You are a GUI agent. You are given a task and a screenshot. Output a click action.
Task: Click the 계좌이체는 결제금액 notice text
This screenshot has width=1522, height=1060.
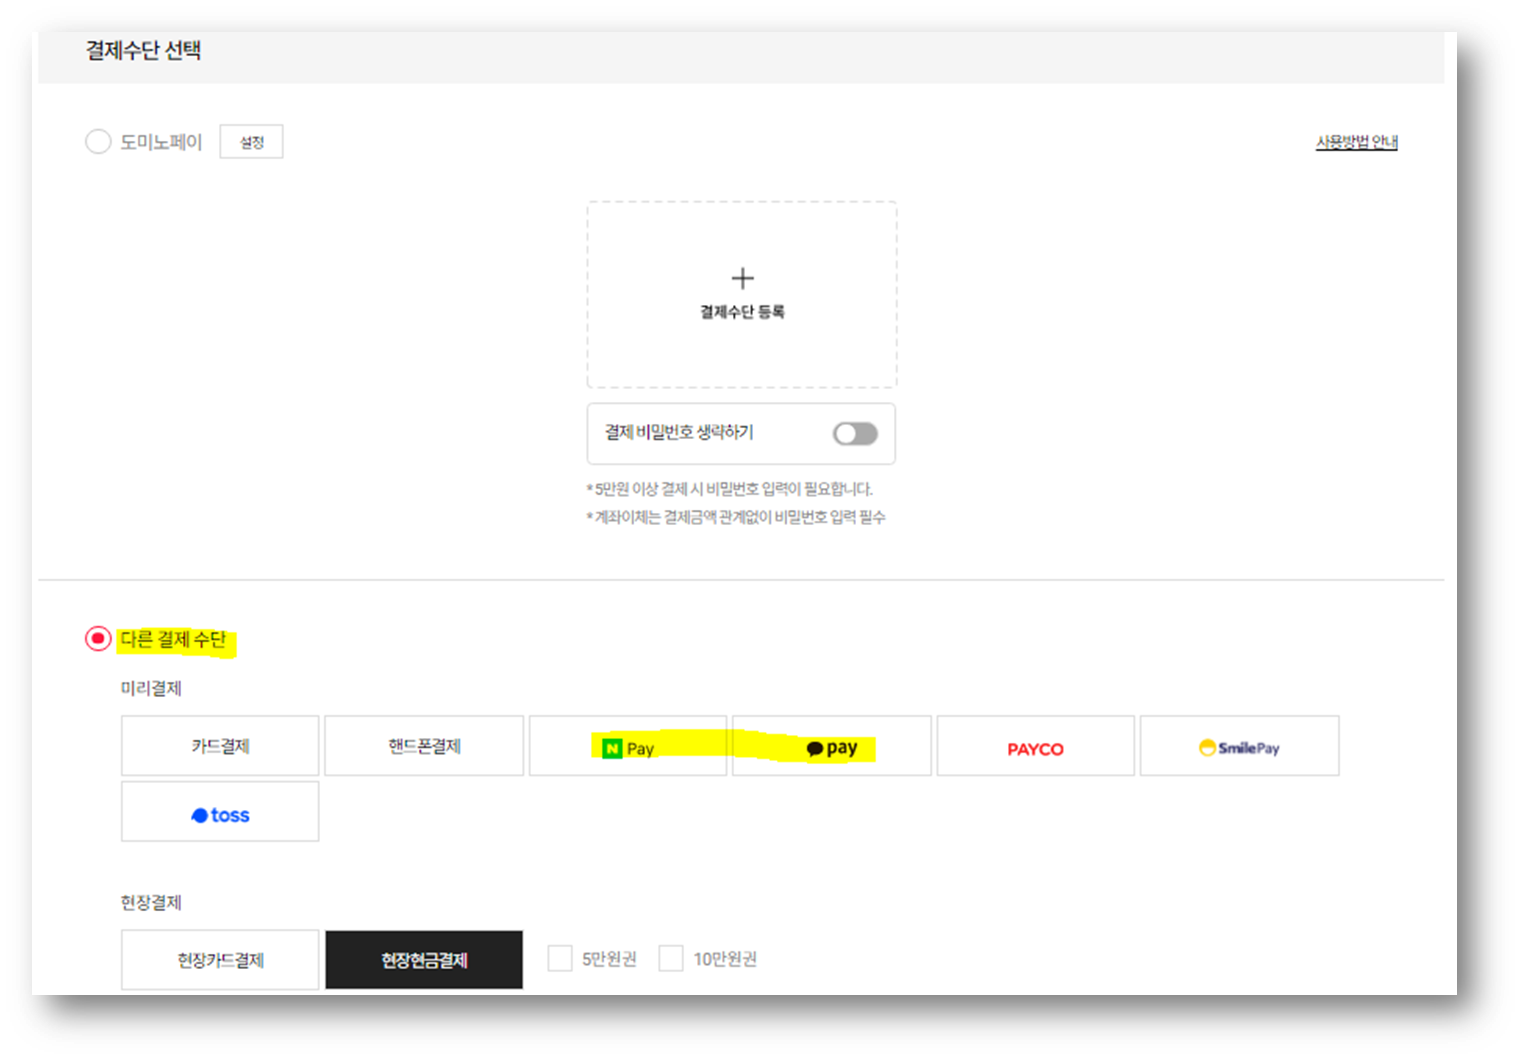[736, 517]
